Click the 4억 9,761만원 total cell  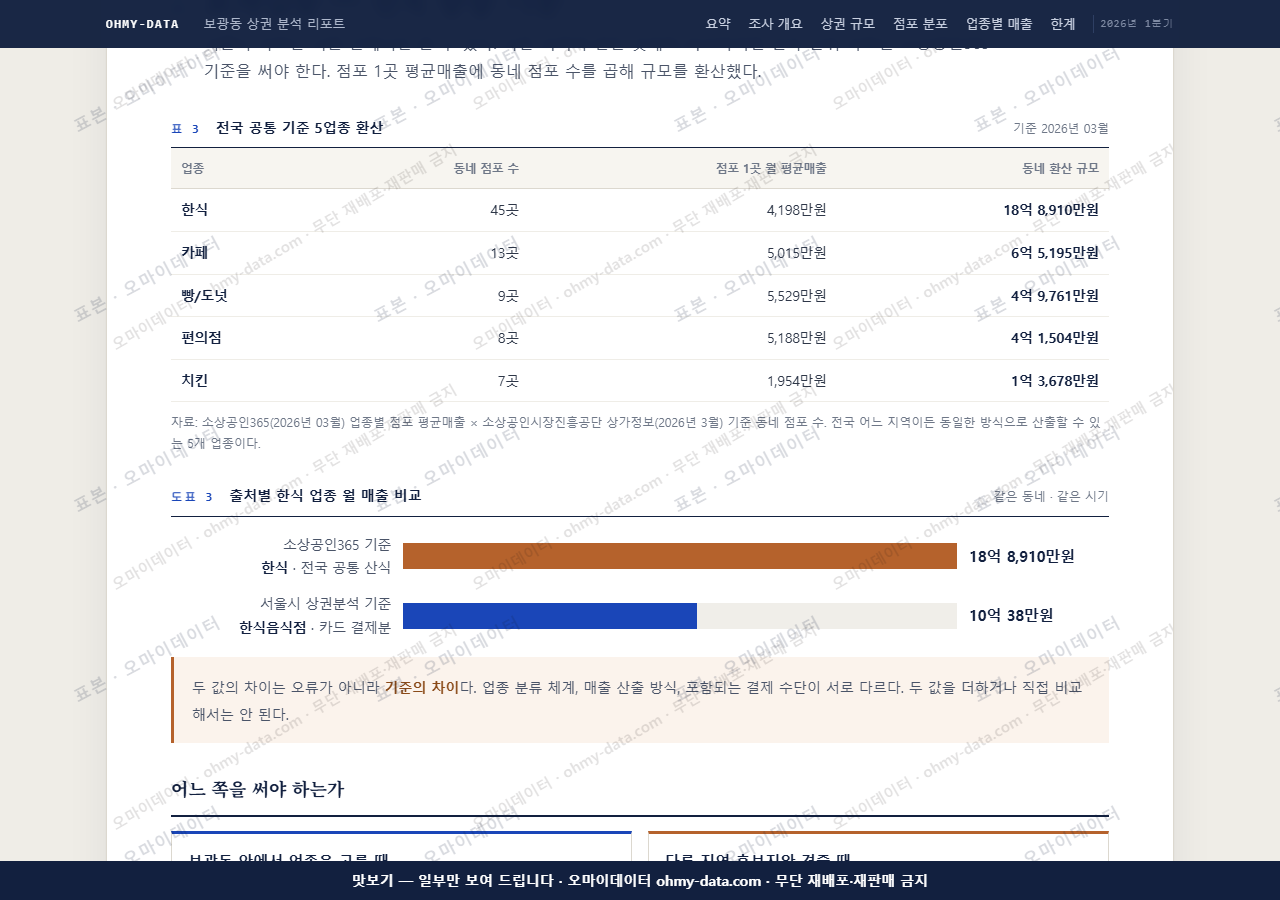click(x=1054, y=295)
